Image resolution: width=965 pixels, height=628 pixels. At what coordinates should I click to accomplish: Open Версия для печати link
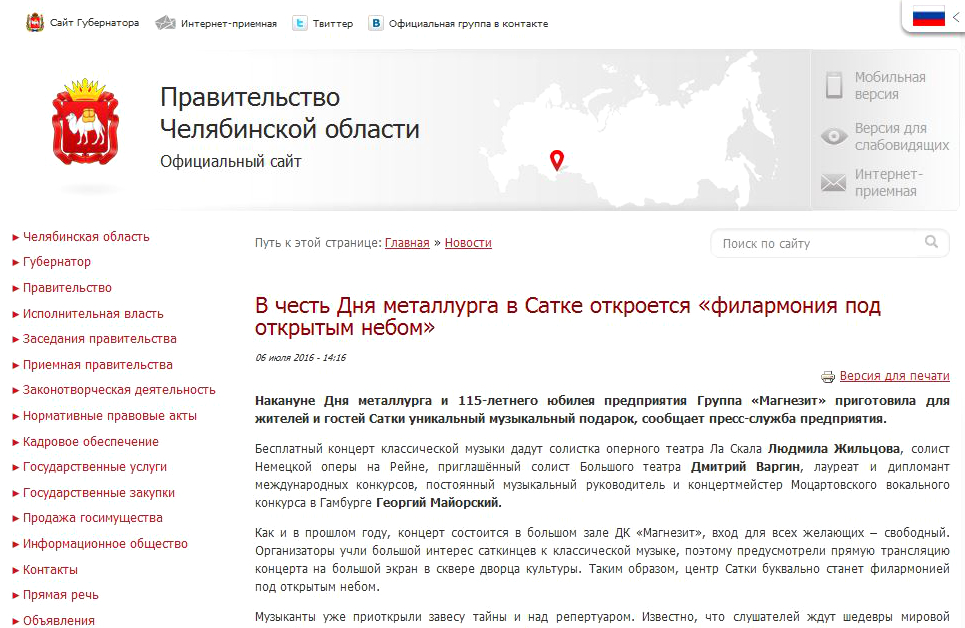[894, 376]
